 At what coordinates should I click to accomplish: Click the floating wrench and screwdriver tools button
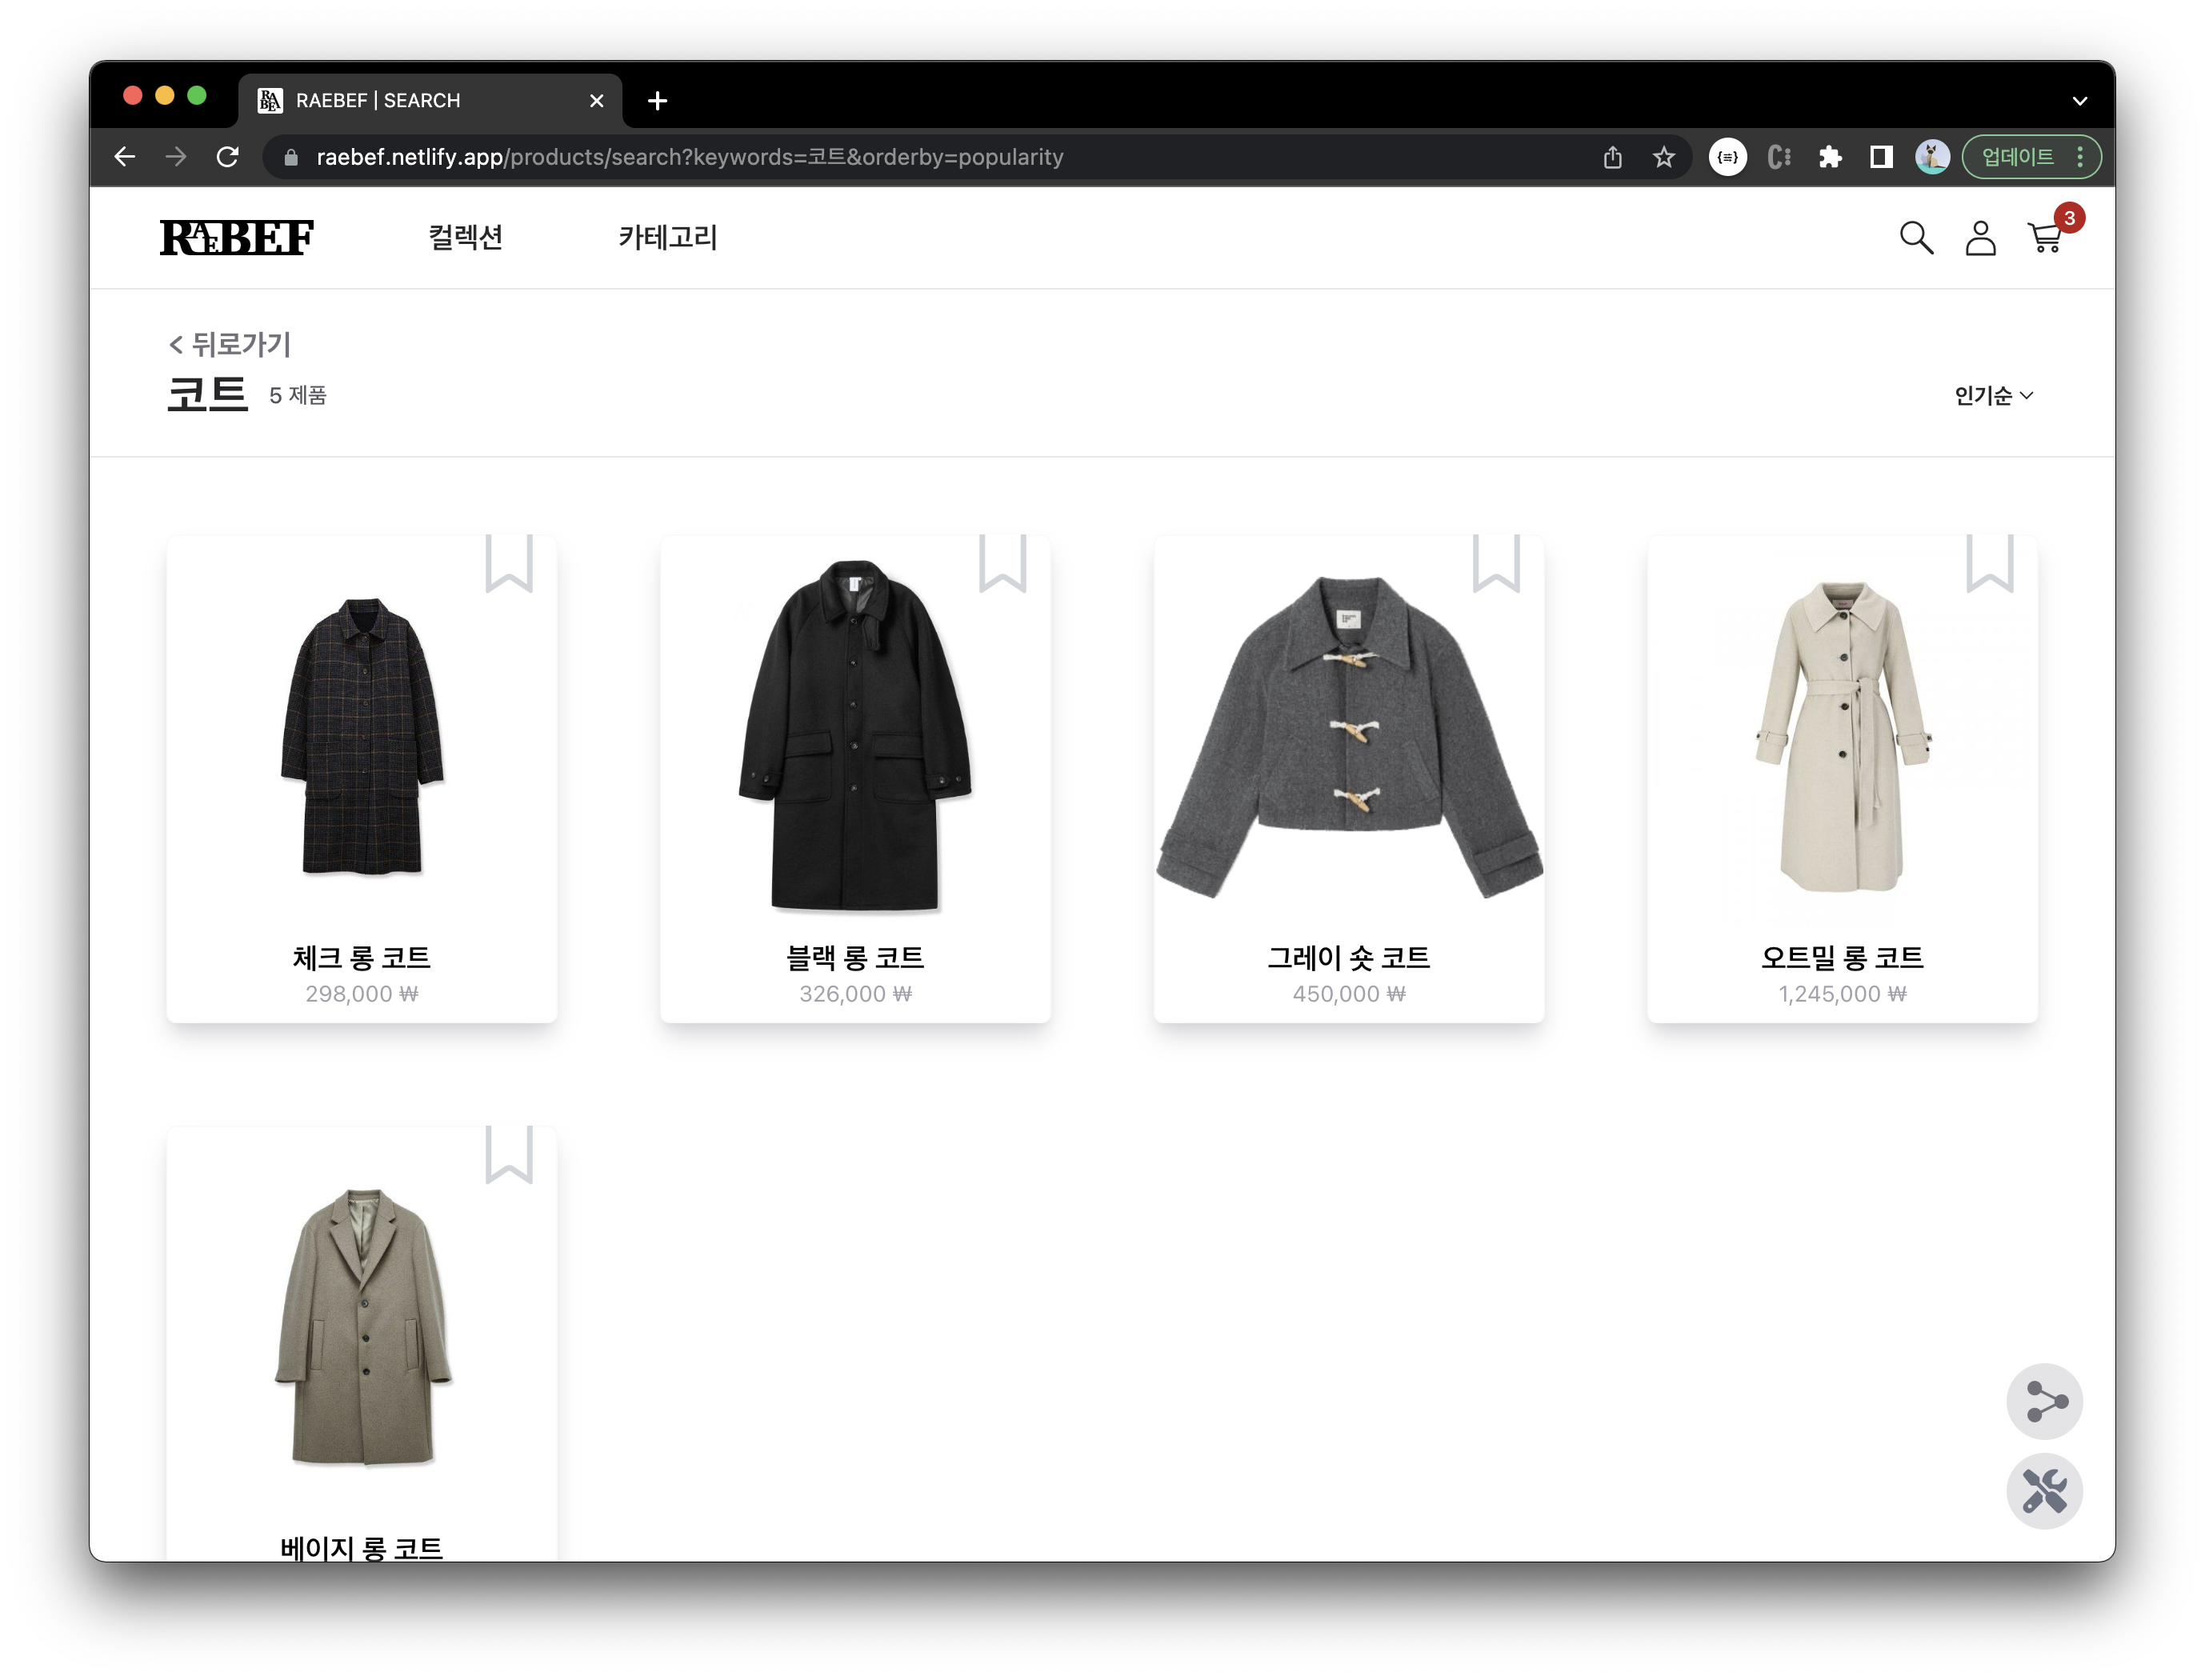pos(2044,1491)
